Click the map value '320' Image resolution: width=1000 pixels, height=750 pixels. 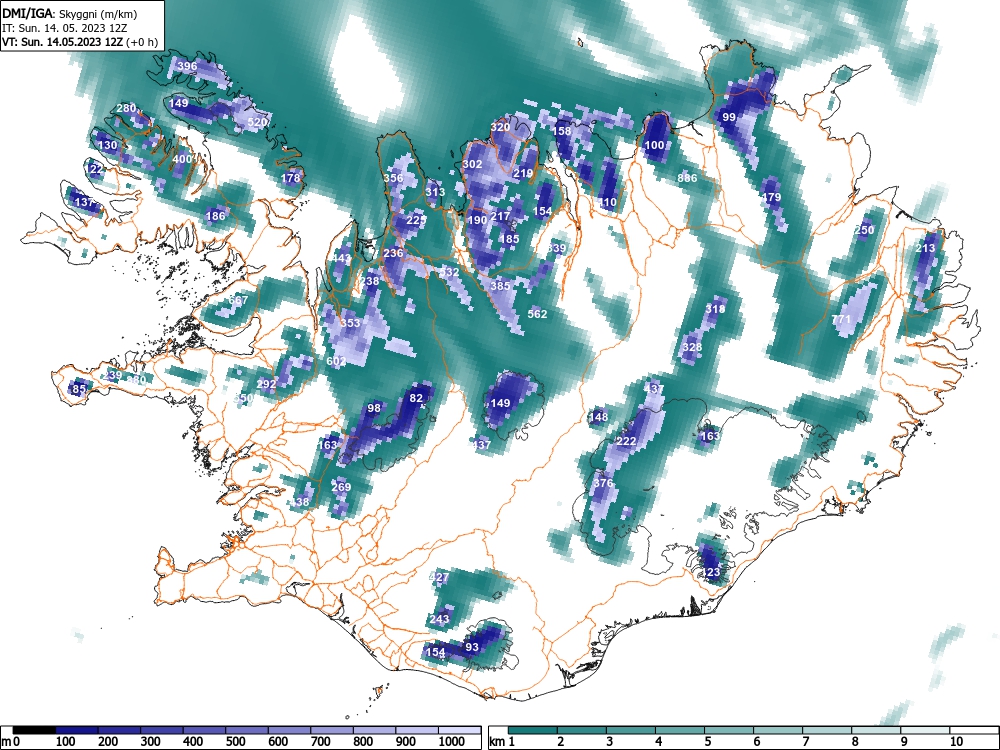point(501,128)
